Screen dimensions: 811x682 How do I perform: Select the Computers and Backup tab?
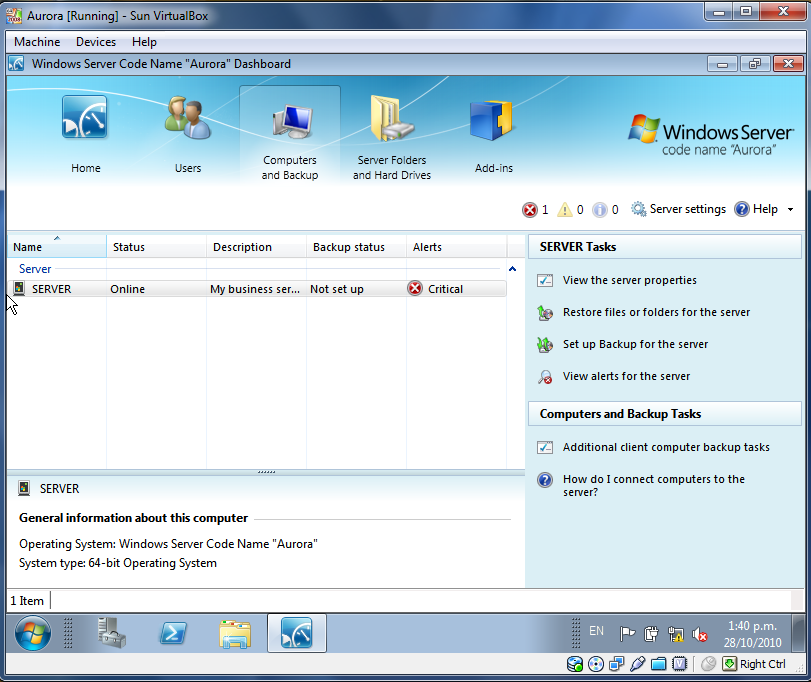point(290,137)
